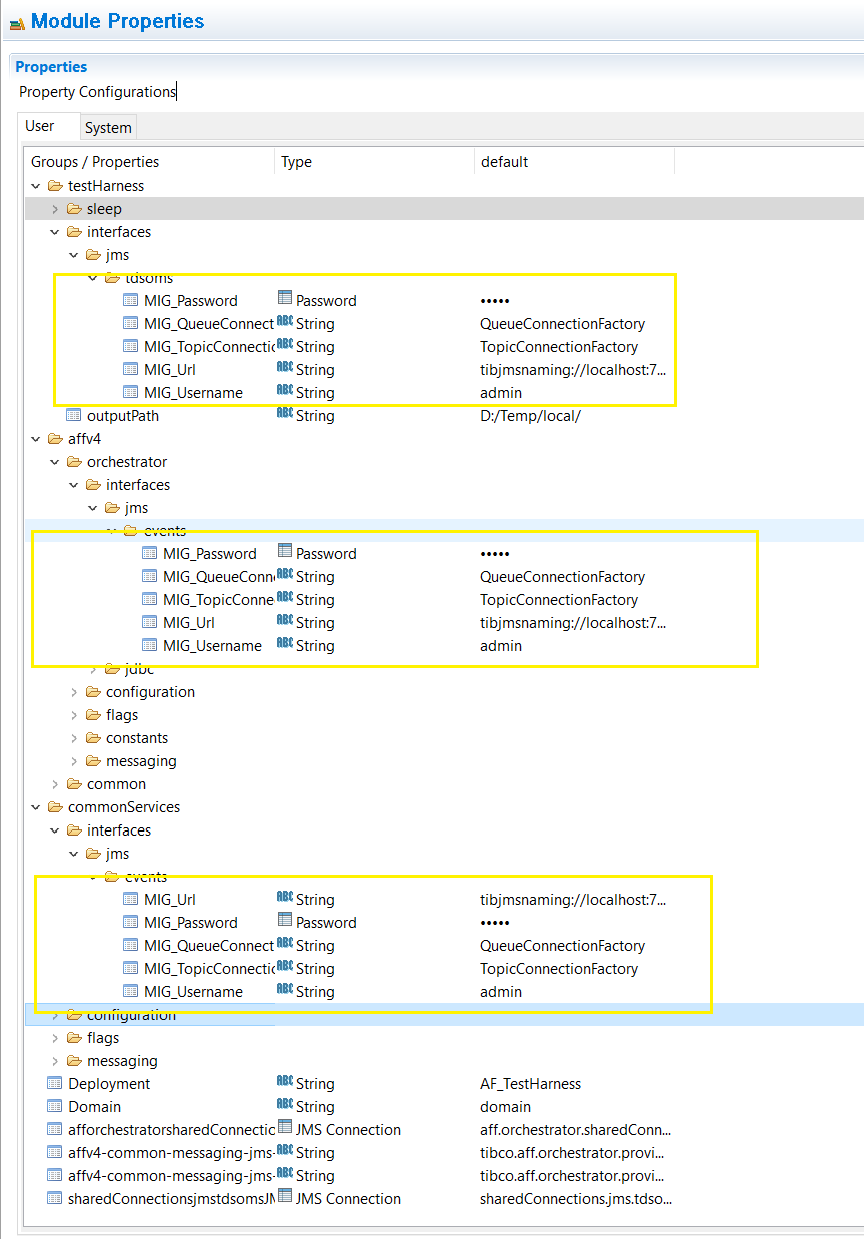Switch to the System tab
Viewport: 864px width, 1246px height.
pyautogui.click(x=108, y=128)
